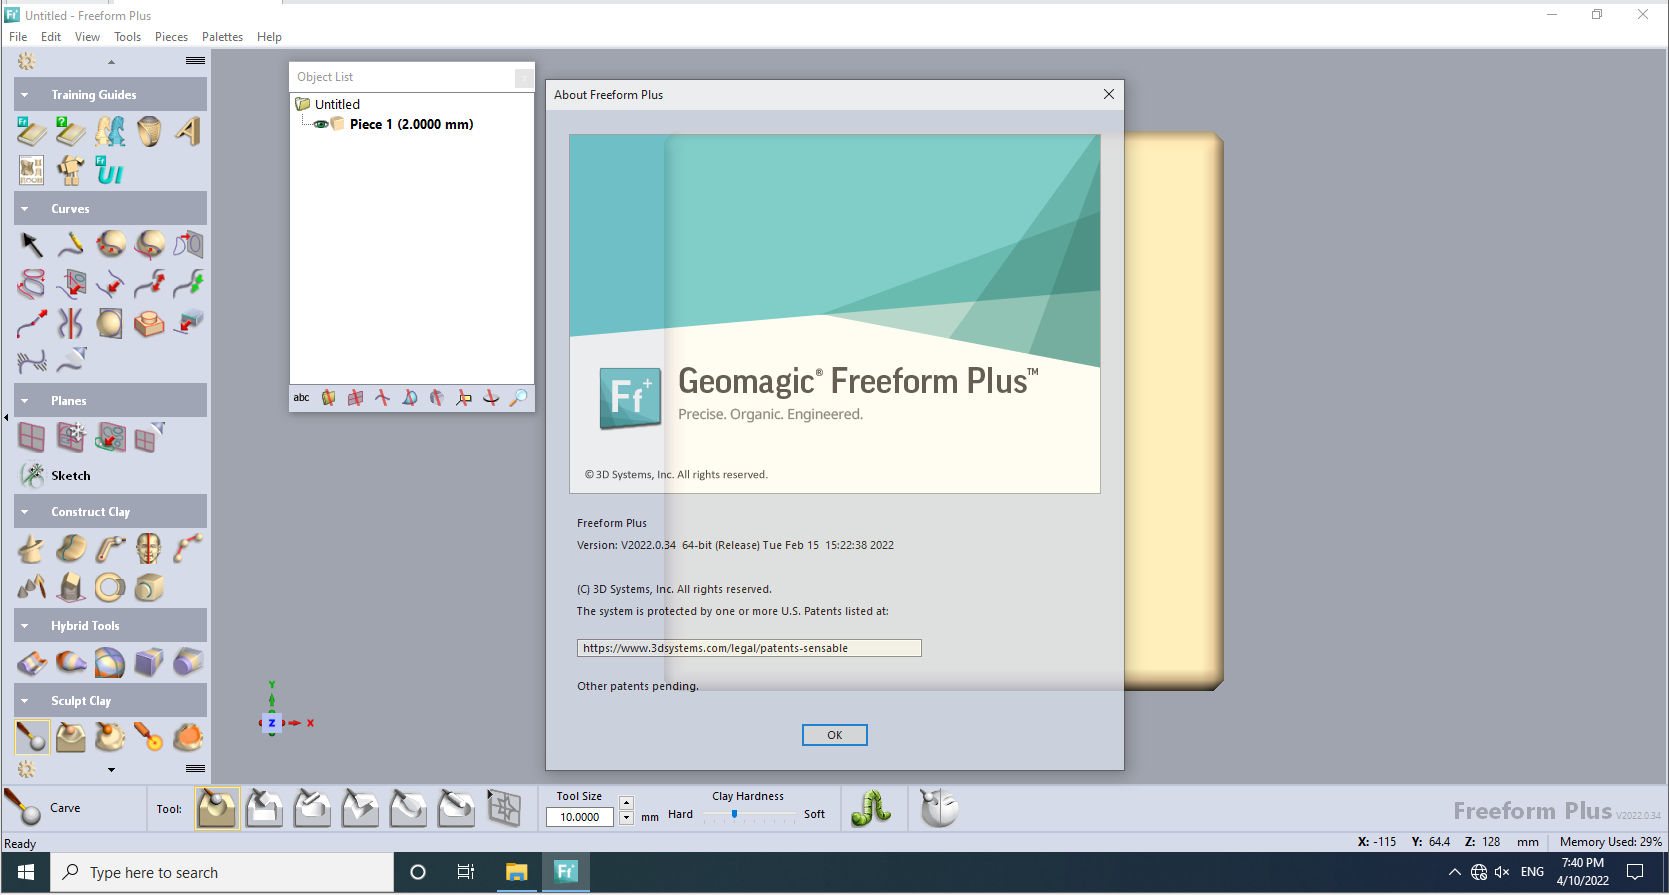This screenshot has height=895, width=1669.
Task: Click the gear settings icon atop the palette
Action: pyautogui.click(x=27, y=61)
